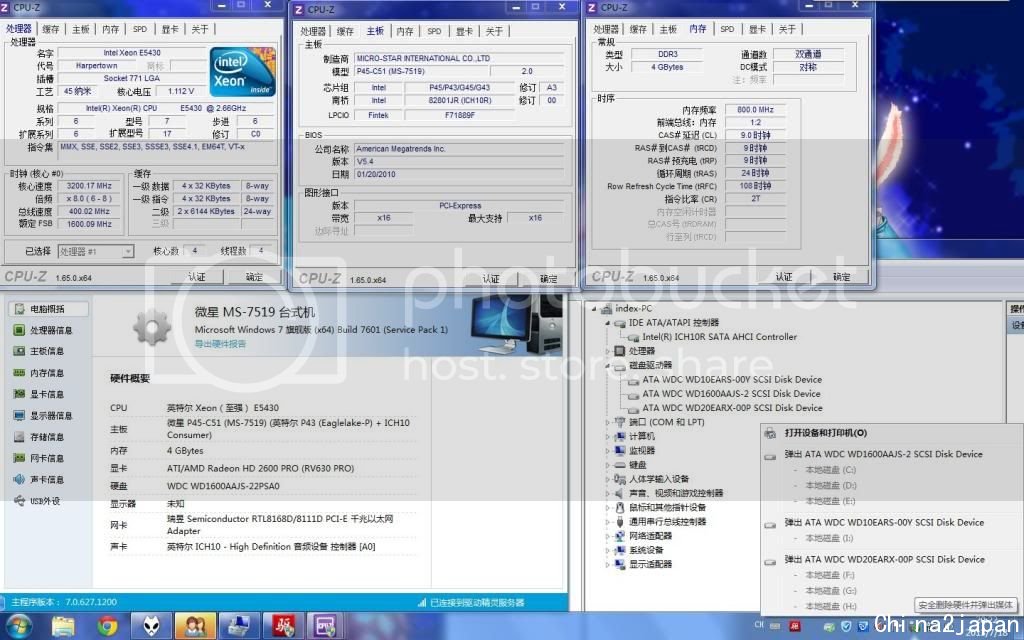This screenshot has height=640, width=1024.
Task: Select Intel(R) ICH10R SATA AHCI Controller device
Action: pyautogui.click(x=720, y=337)
